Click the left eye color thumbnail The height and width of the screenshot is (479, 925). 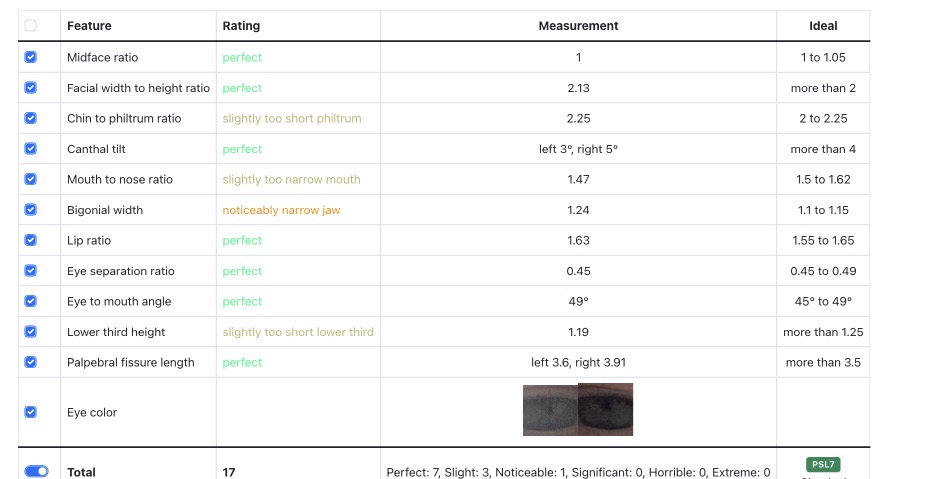click(x=550, y=411)
